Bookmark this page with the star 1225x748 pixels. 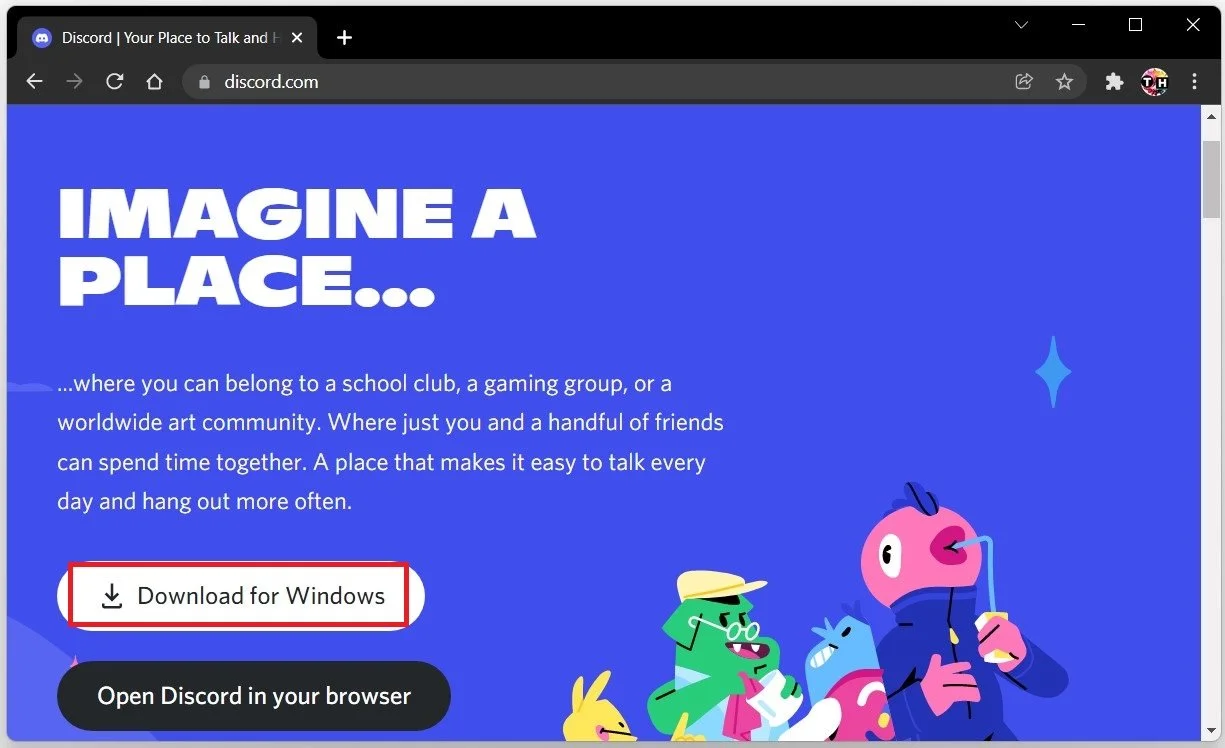[x=1064, y=82]
